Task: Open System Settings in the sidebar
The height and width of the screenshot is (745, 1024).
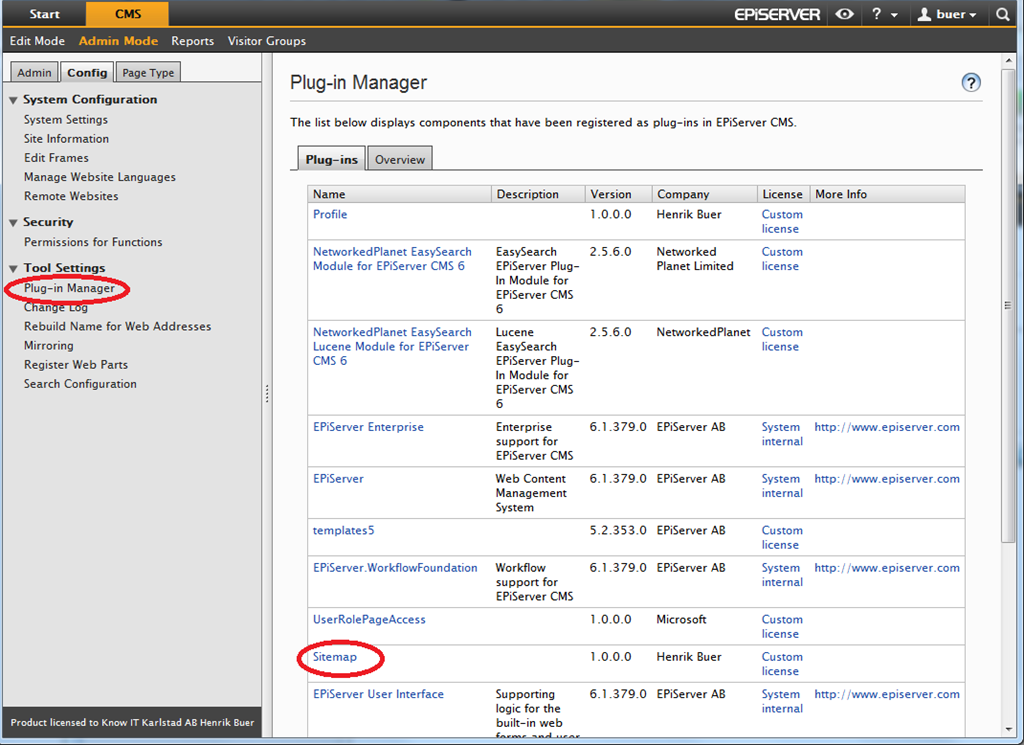Action: coord(65,120)
